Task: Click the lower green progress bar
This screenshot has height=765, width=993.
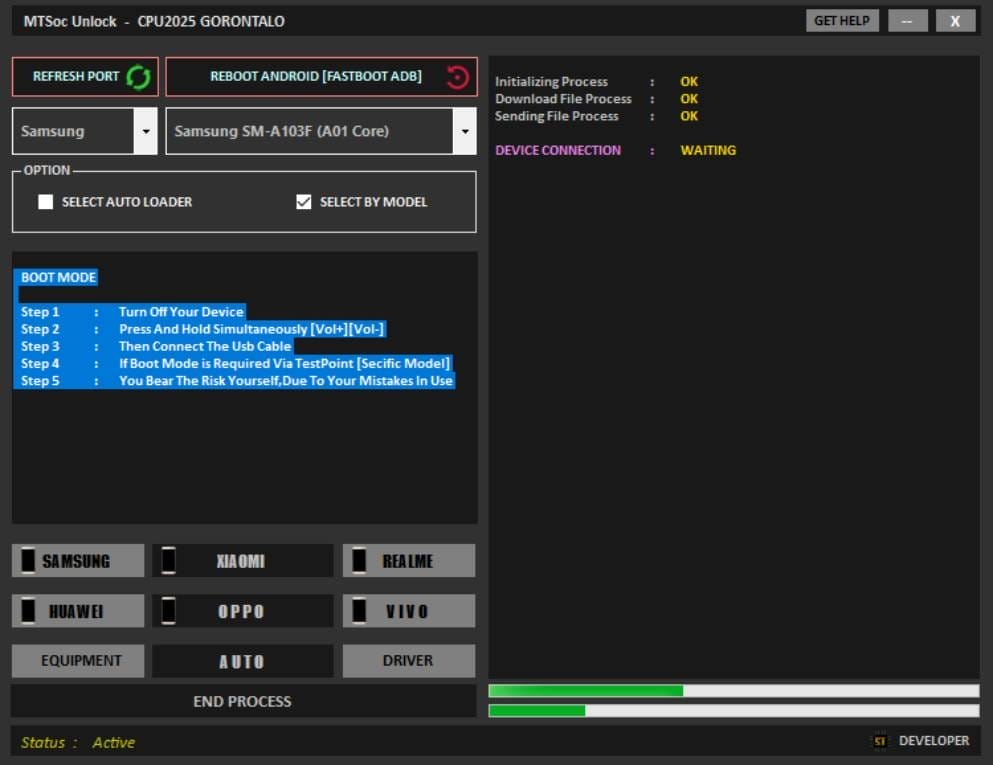Action: [732, 710]
